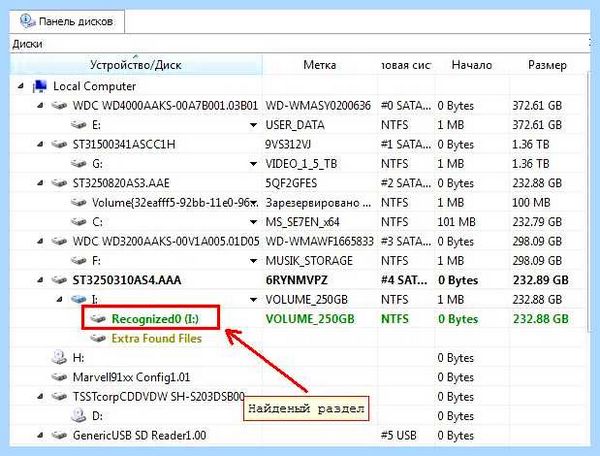
Task: Collapse the I: partition node
Action: 59,300
